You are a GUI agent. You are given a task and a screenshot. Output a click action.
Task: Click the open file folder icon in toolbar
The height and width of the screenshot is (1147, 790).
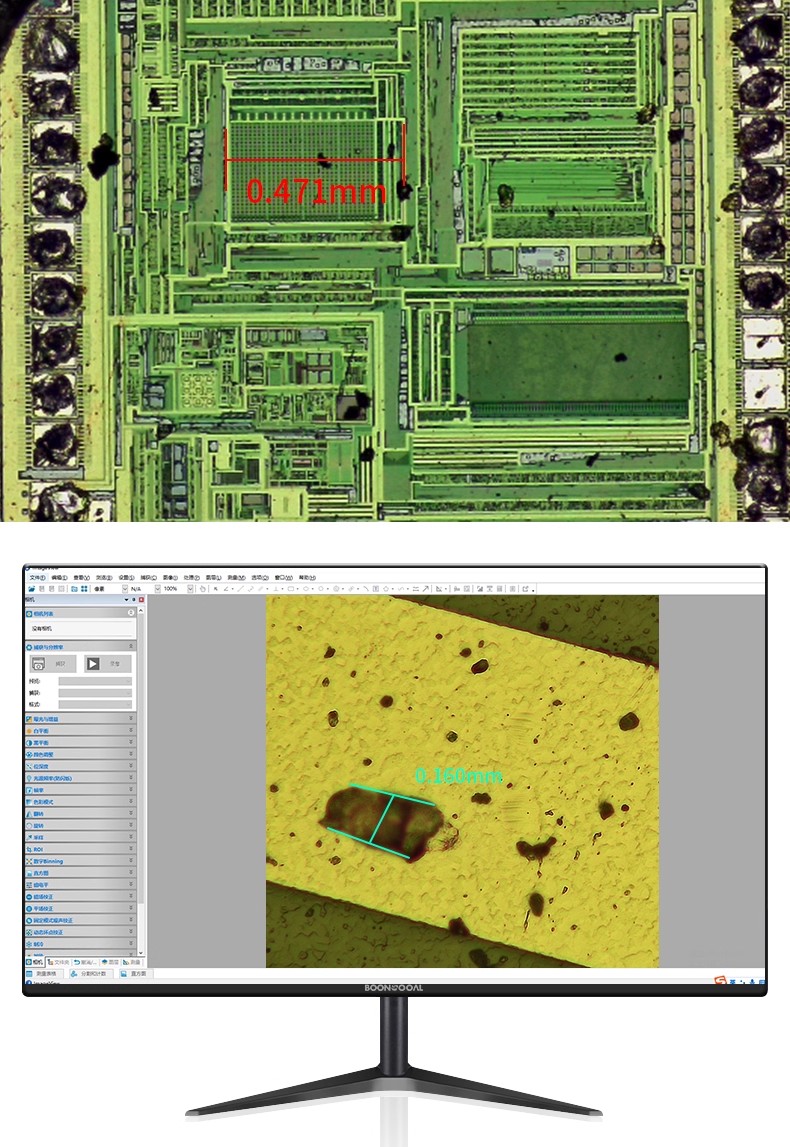pyautogui.click(x=32, y=589)
